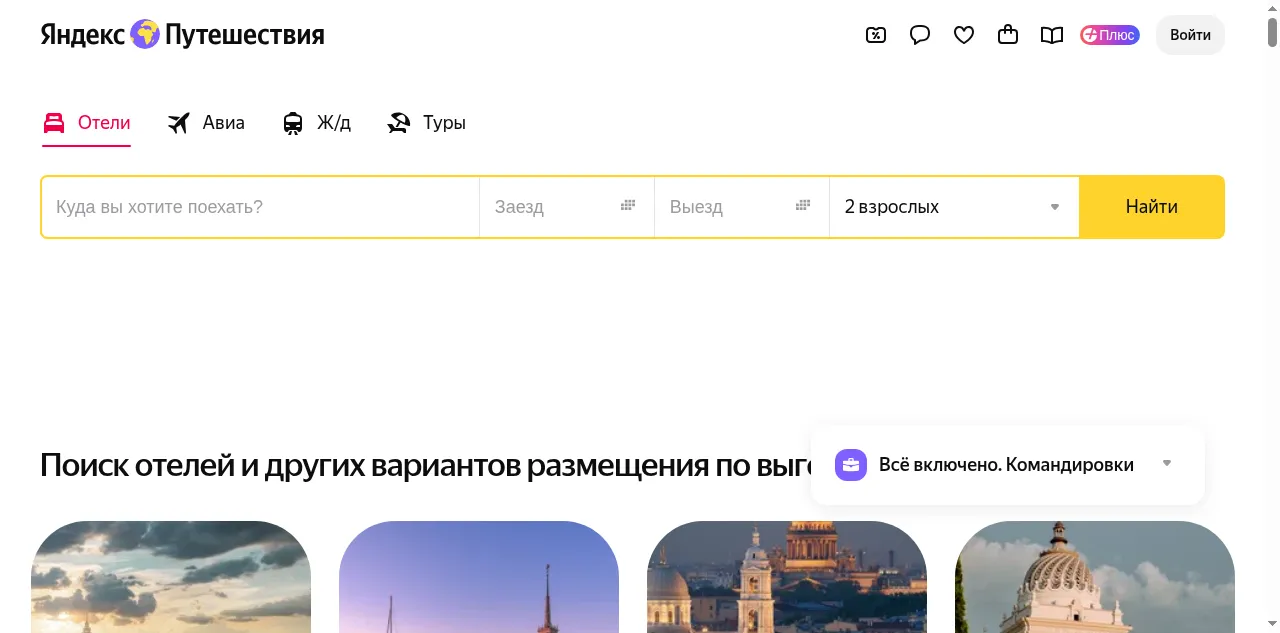Focus the 'Куда вы хотите поехать?' destination field
The width and height of the screenshot is (1280, 633).
click(260, 207)
